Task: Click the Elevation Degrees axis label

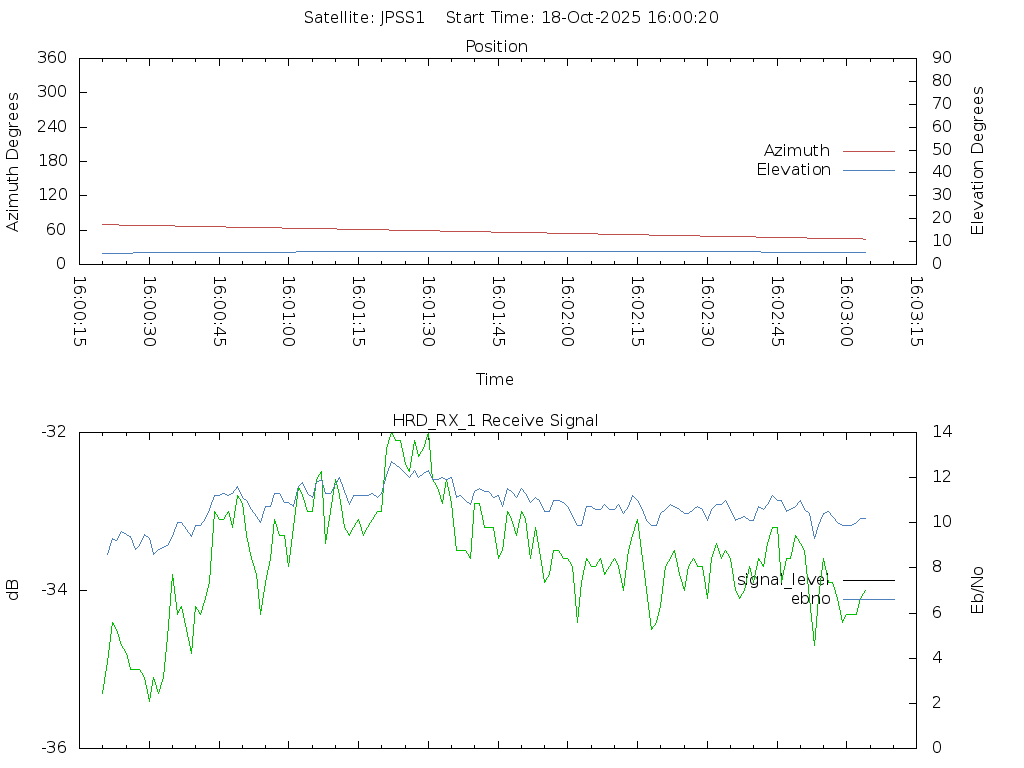Action: pos(978,160)
